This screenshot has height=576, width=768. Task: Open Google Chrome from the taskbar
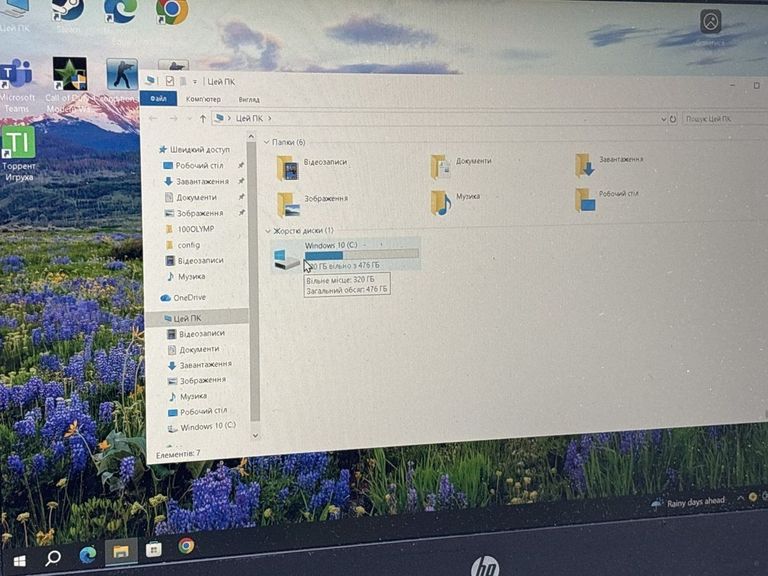pos(186,546)
